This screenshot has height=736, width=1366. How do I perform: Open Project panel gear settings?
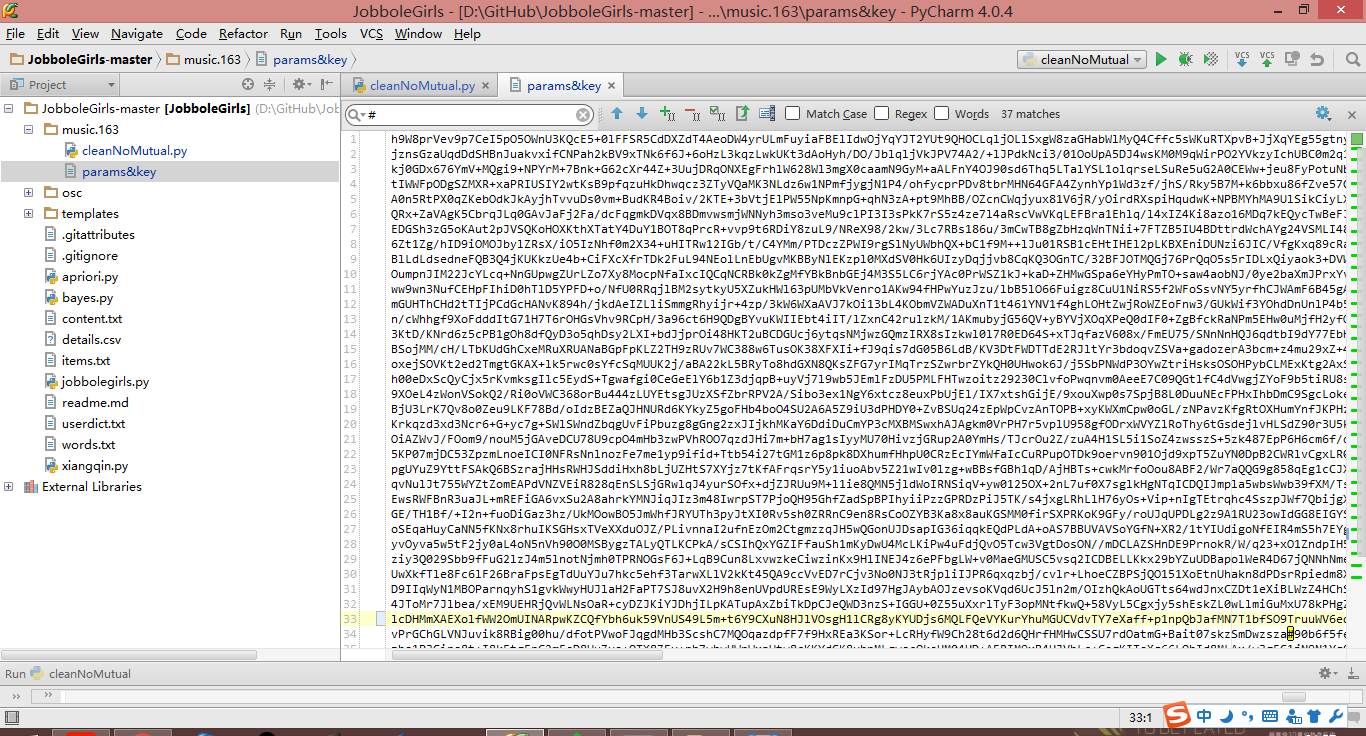(x=301, y=85)
